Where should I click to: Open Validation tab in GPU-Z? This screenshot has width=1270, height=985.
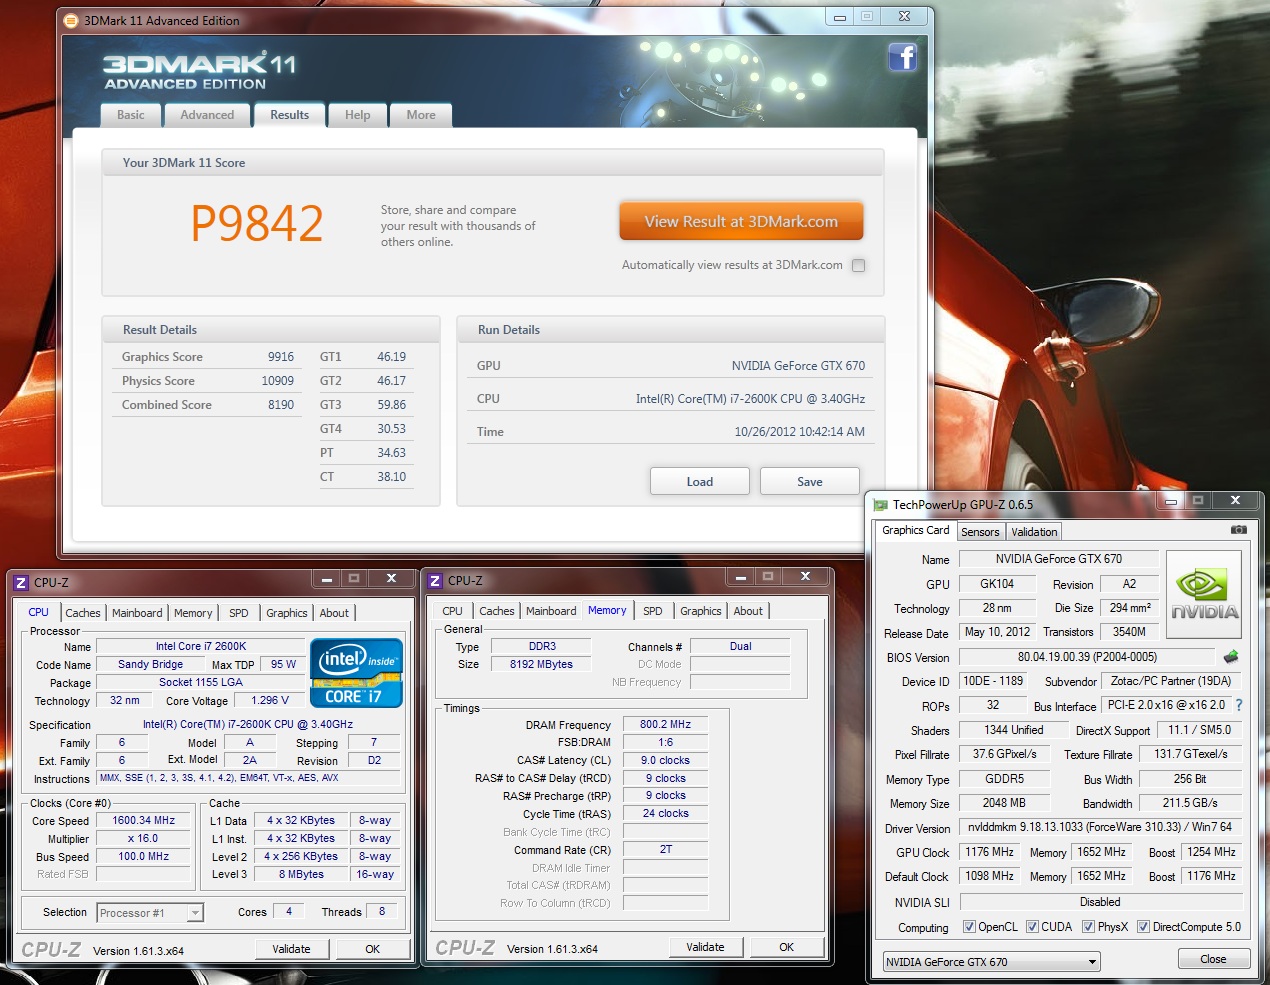pyautogui.click(x=1034, y=532)
